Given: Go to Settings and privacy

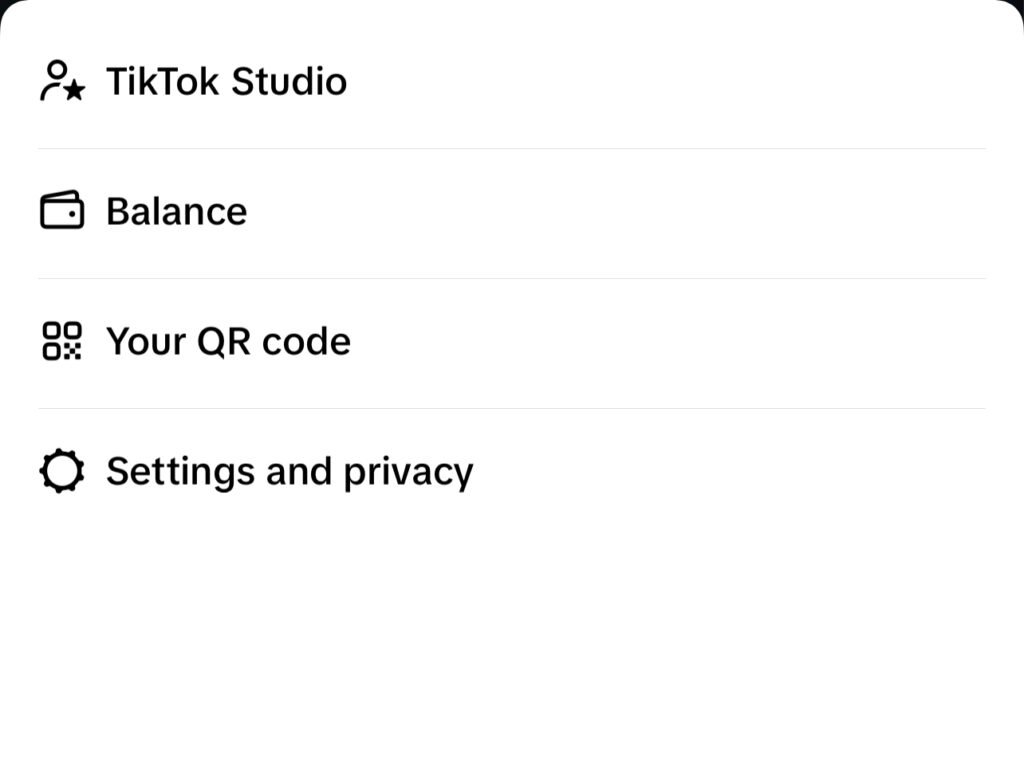Looking at the screenshot, I should click(x=289, y=471).
